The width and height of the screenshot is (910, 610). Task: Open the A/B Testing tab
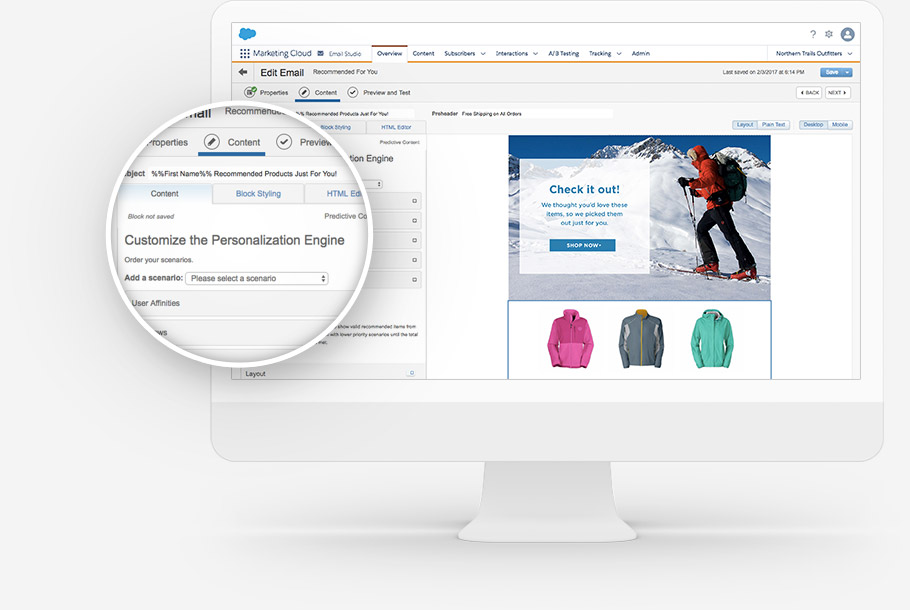(x=564, y=53)
